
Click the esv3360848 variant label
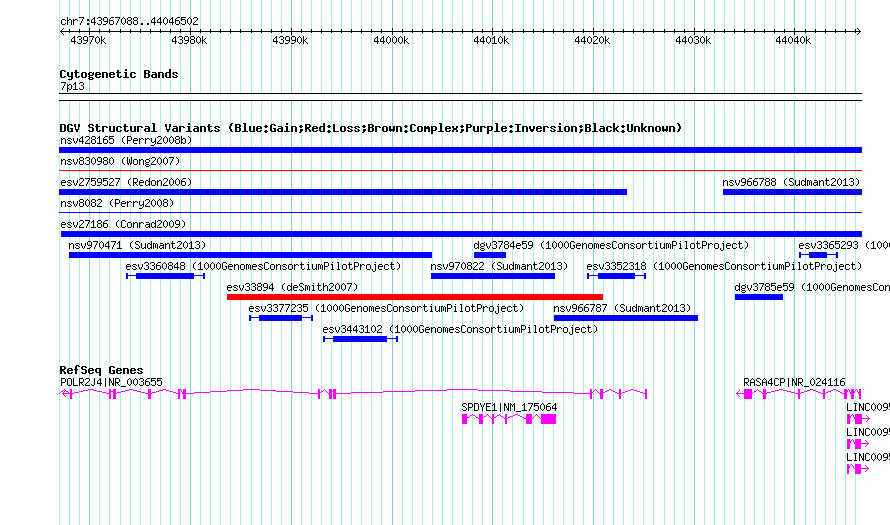coord(263,266)
